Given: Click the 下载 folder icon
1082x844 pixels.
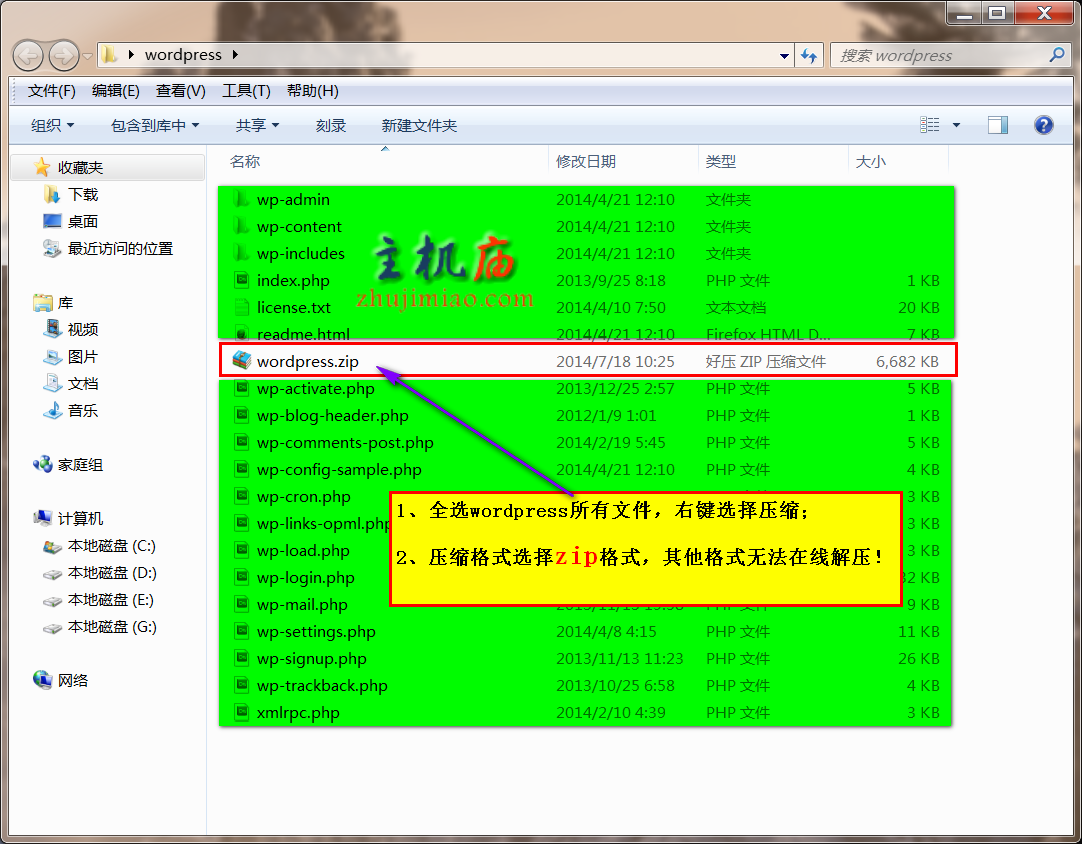Looking at the screenshot, I should [52, 195].
